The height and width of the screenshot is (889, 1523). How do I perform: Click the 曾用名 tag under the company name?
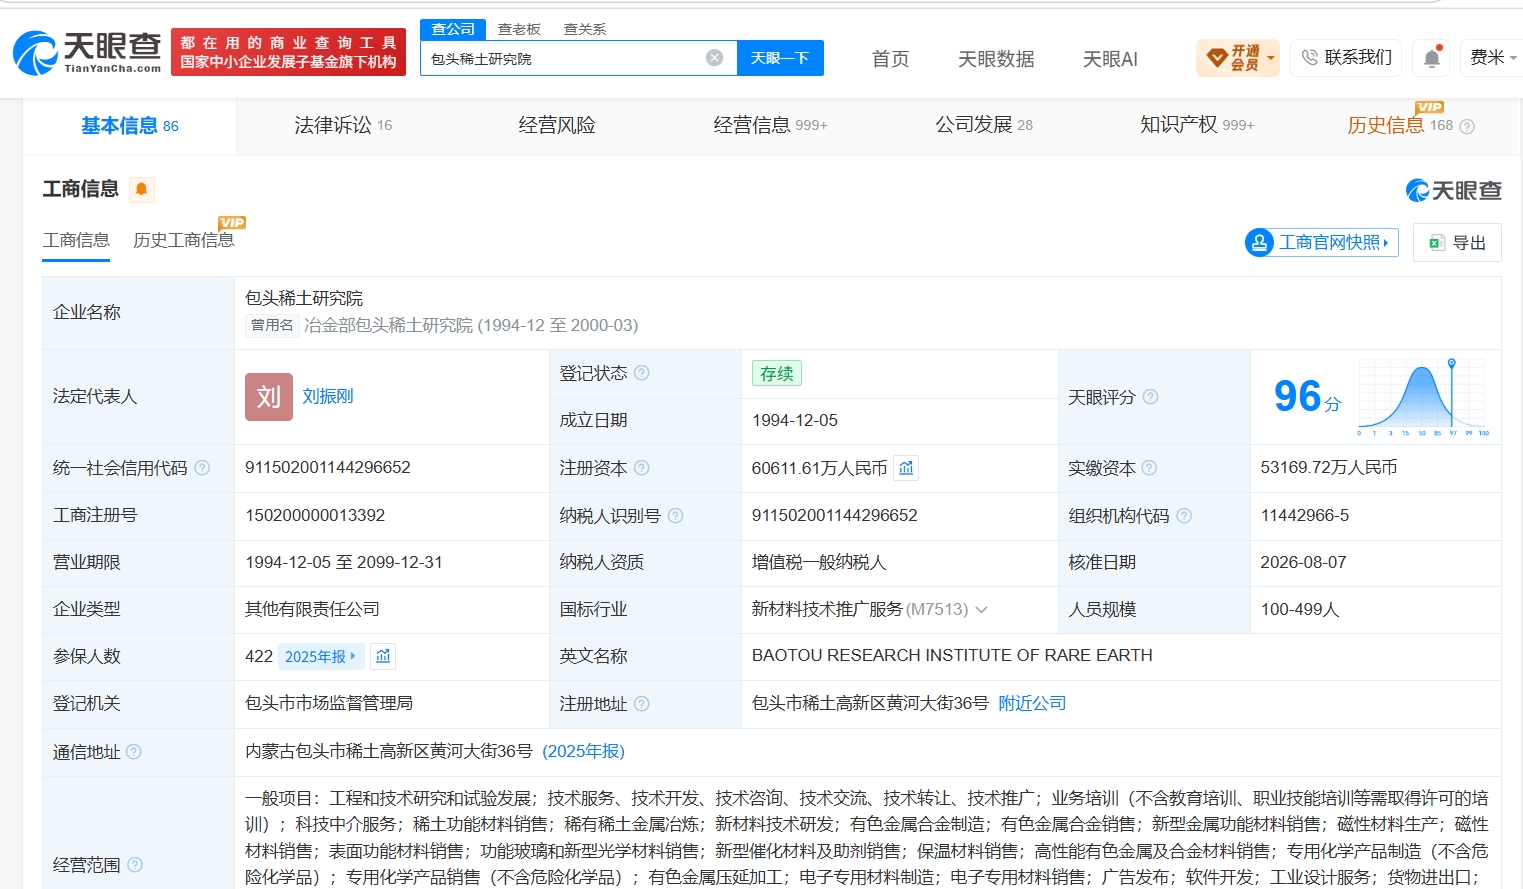[272, 325]
